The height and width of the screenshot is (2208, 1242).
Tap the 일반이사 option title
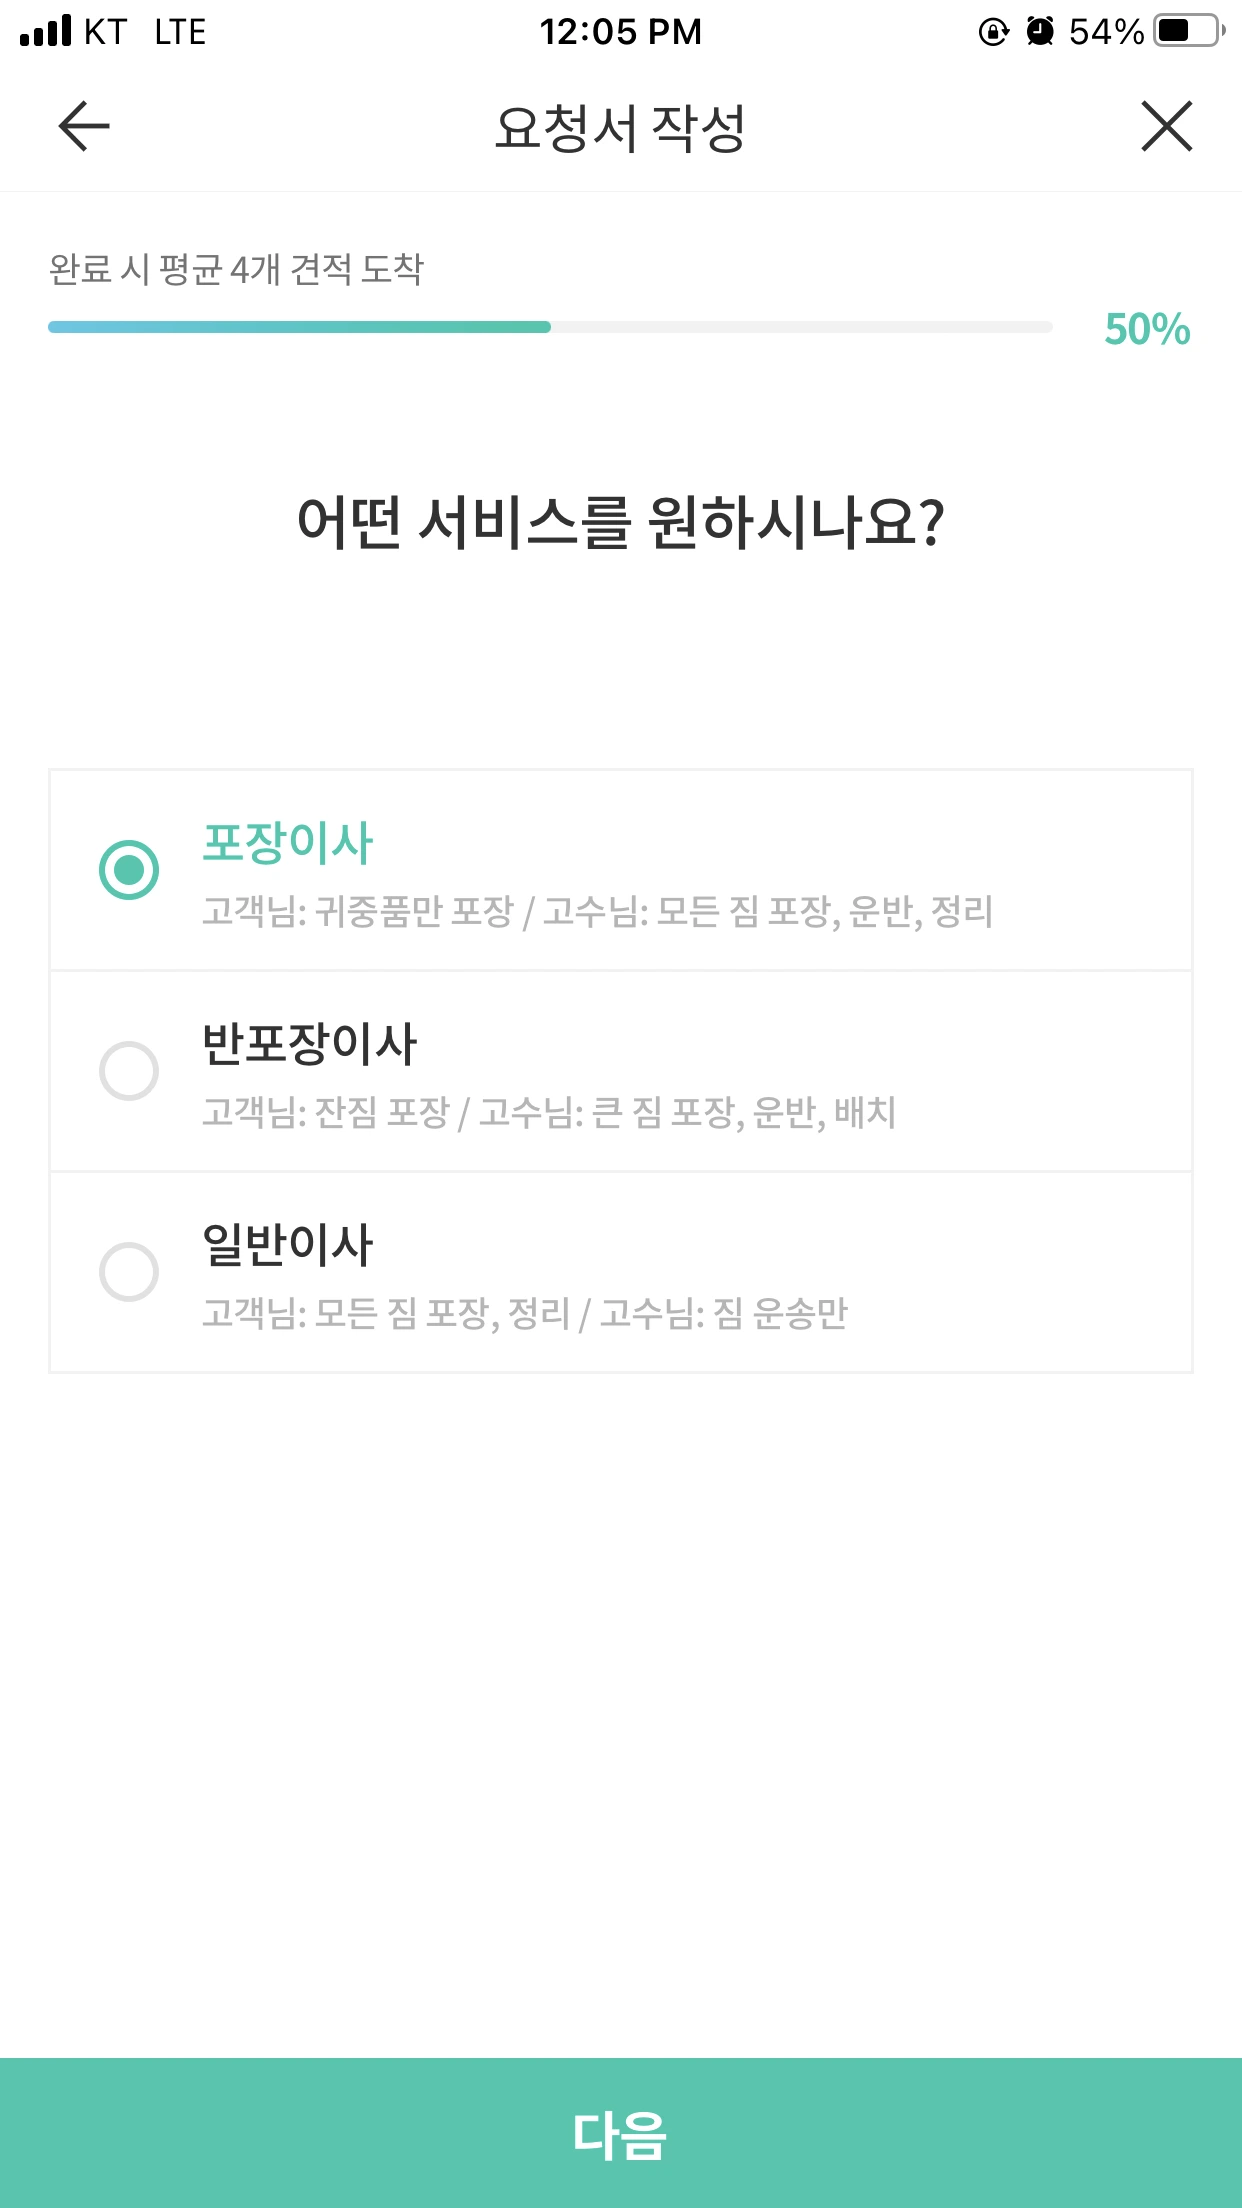click(288, 1244)
